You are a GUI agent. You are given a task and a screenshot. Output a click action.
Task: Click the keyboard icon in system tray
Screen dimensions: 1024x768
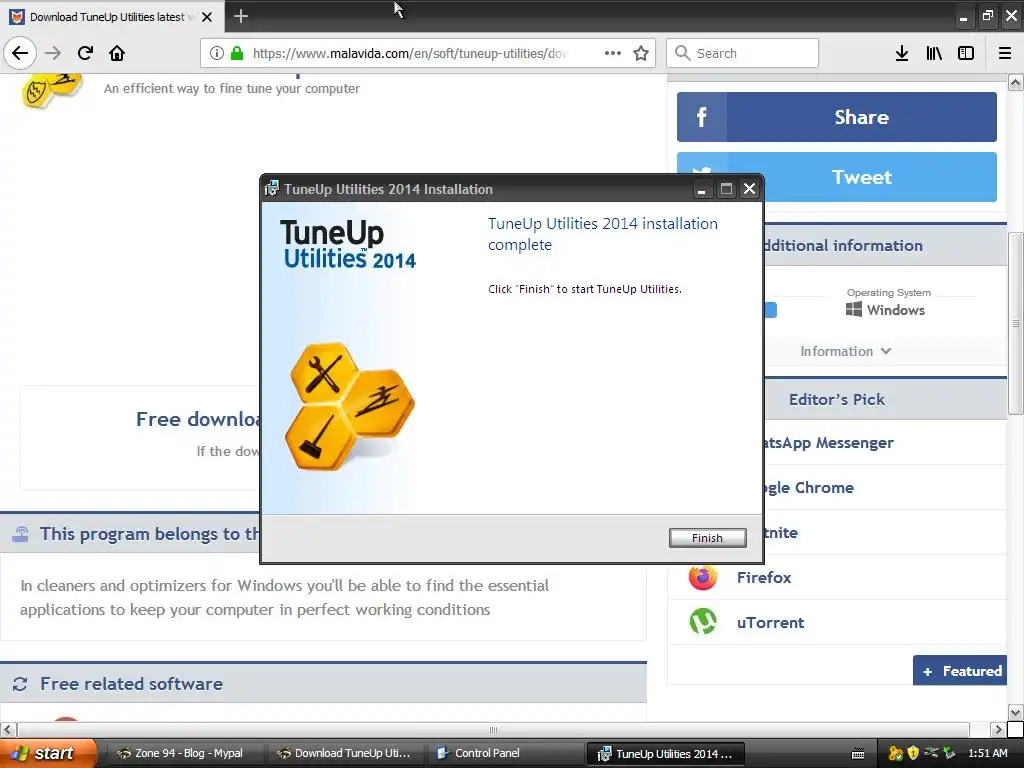click(858, 754)
